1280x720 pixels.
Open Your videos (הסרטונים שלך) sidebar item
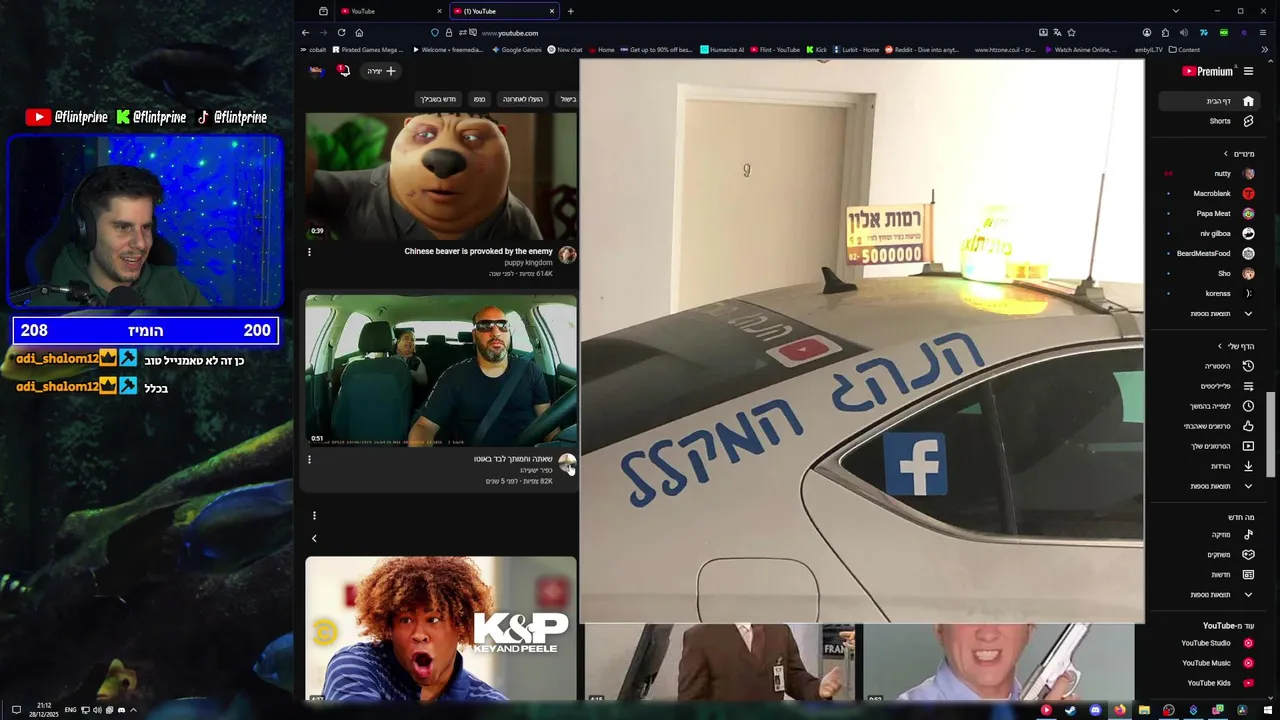(1208, 446)
